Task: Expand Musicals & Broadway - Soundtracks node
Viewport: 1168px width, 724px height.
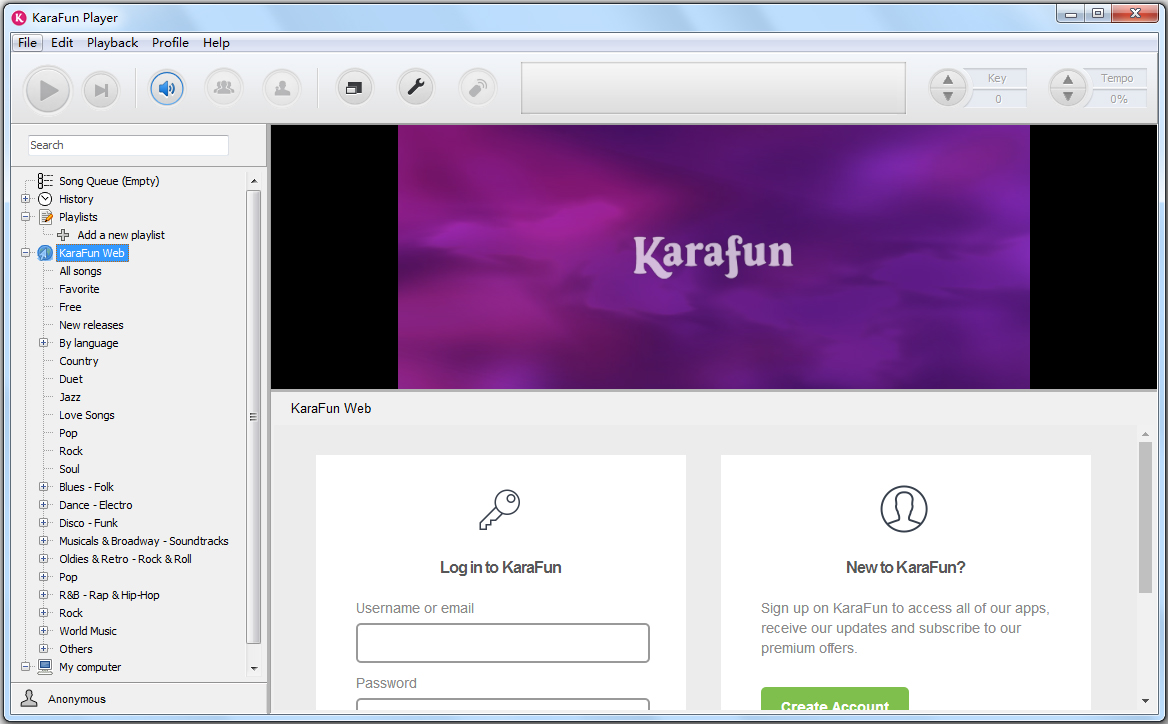Action: click(x=43, y=541)
